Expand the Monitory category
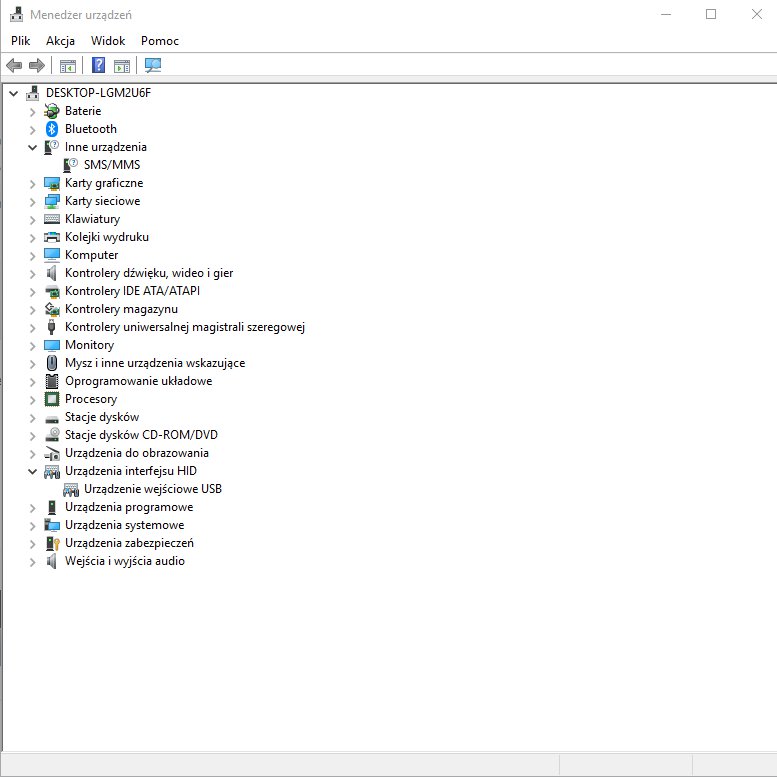This screenshot has height=777, width=777. 32,345
